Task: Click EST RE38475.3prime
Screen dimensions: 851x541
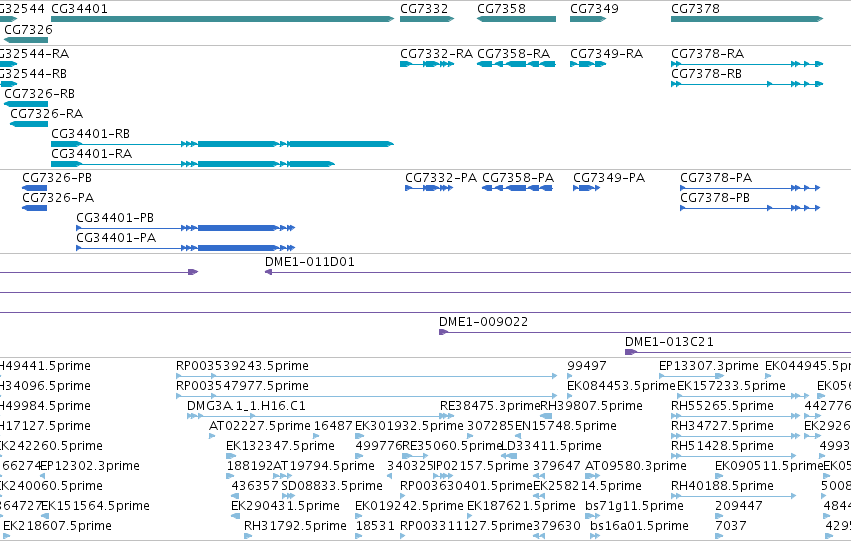Action: click(490, 406)
